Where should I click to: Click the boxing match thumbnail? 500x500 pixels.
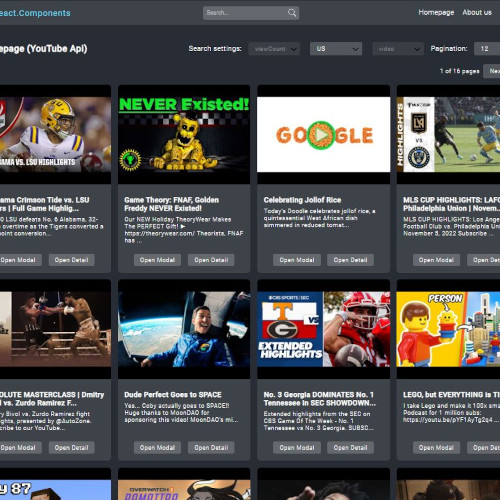click(x=55, y=329)
